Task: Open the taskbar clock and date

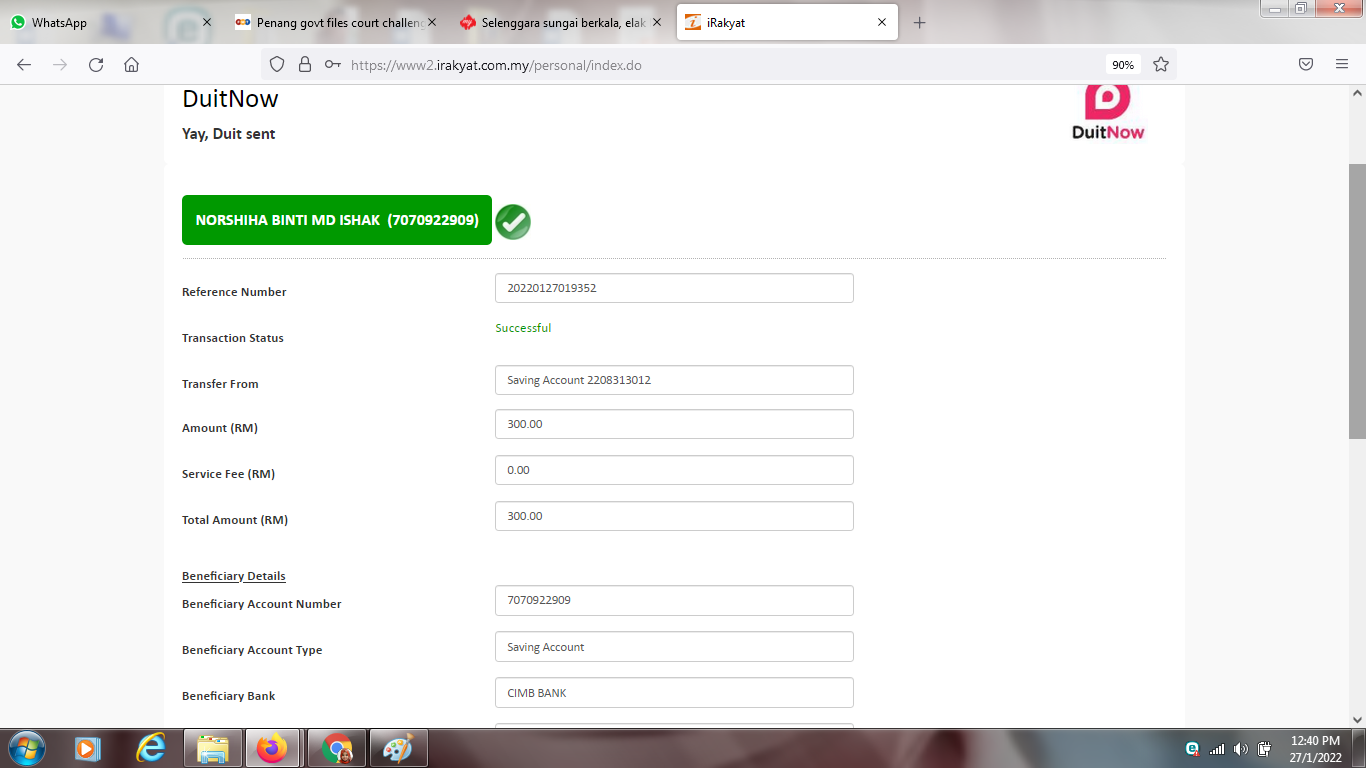Action: coord(1315,749)
